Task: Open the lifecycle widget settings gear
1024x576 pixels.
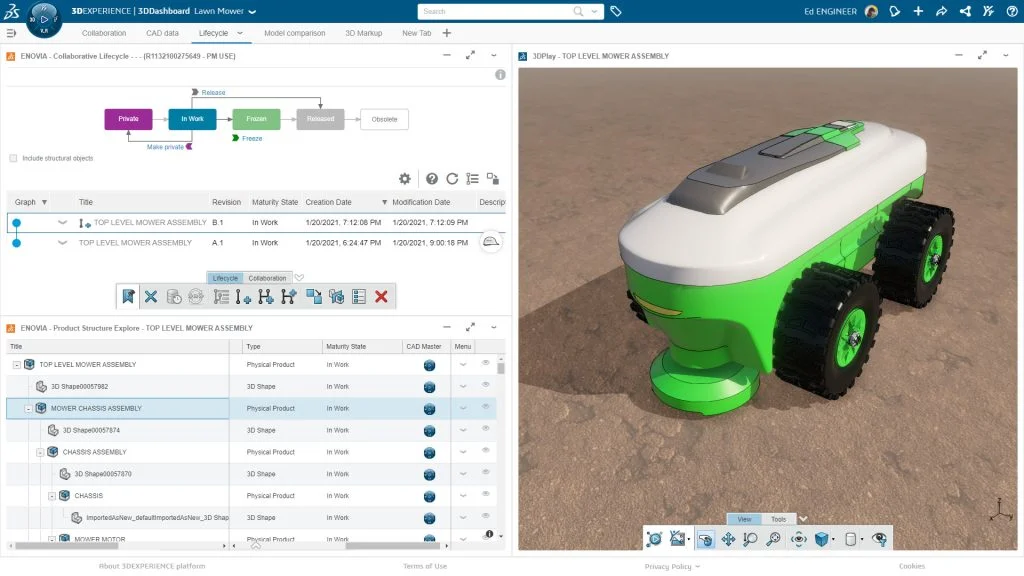Action: 403,178
